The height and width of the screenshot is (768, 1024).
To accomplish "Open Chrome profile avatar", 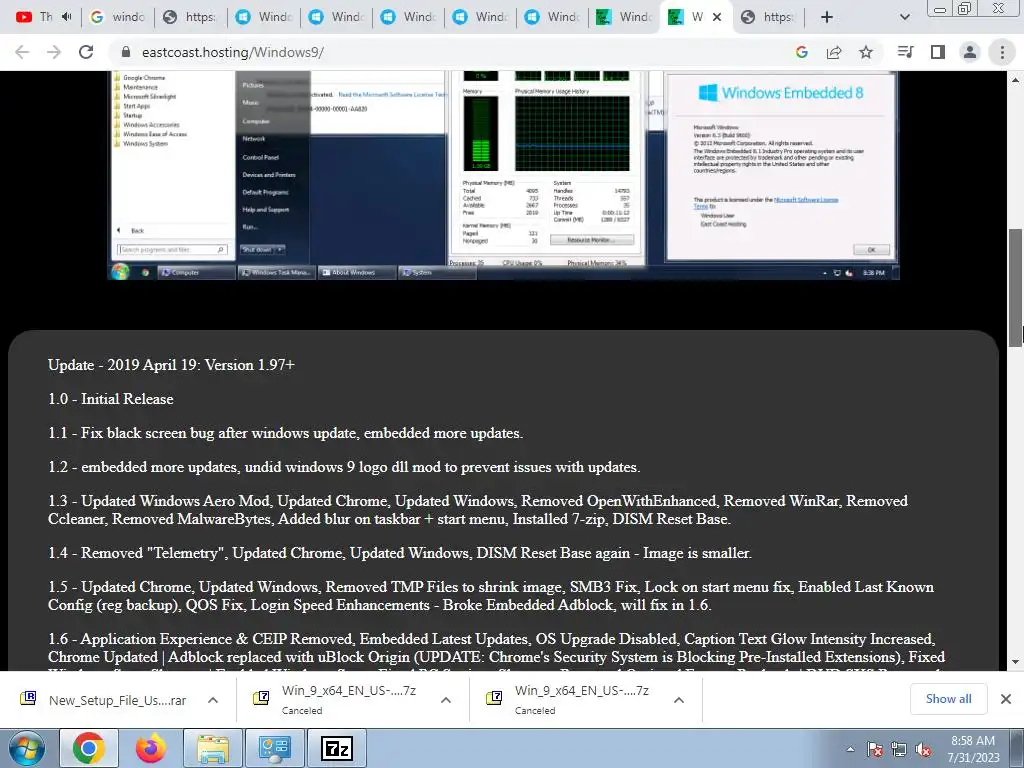I will (x=970, y=52).
